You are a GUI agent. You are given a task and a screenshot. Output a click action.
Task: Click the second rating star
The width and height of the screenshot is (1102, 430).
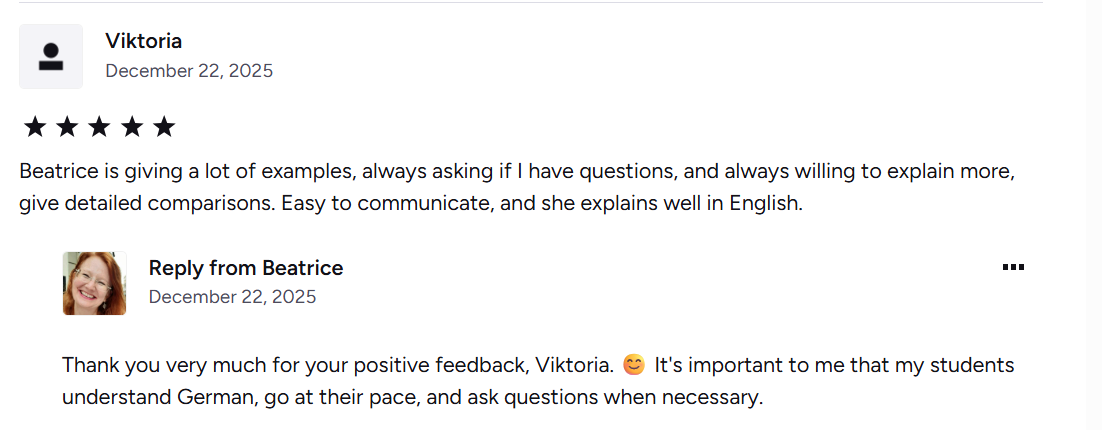(67, 127)
